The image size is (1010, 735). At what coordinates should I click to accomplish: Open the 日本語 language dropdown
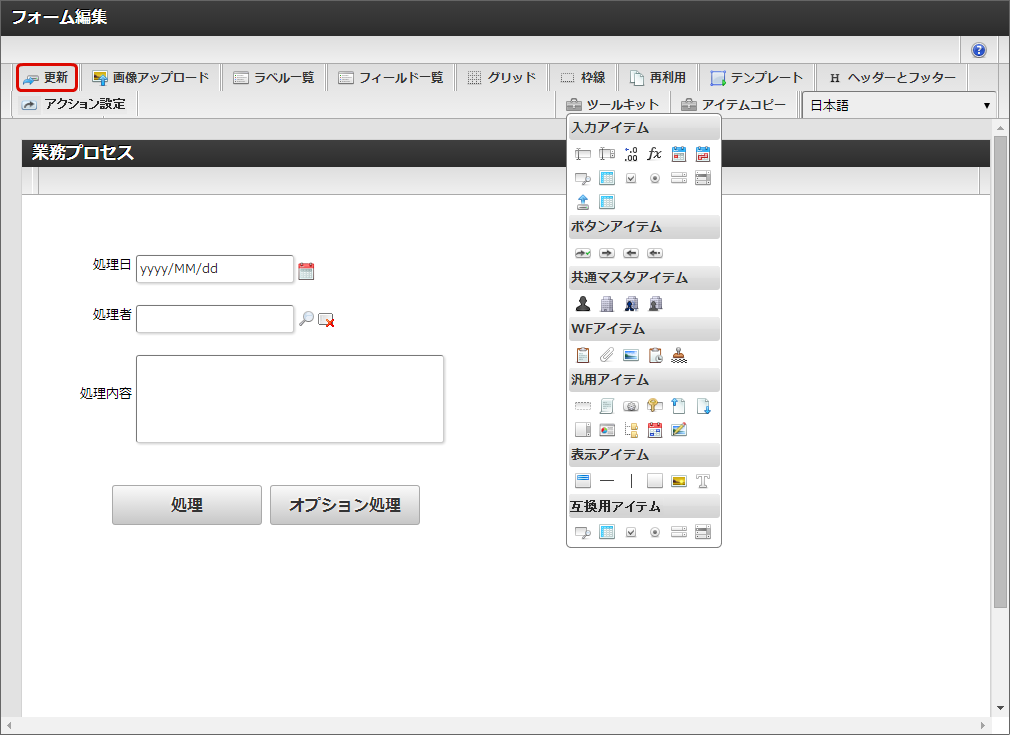point(899,105)
